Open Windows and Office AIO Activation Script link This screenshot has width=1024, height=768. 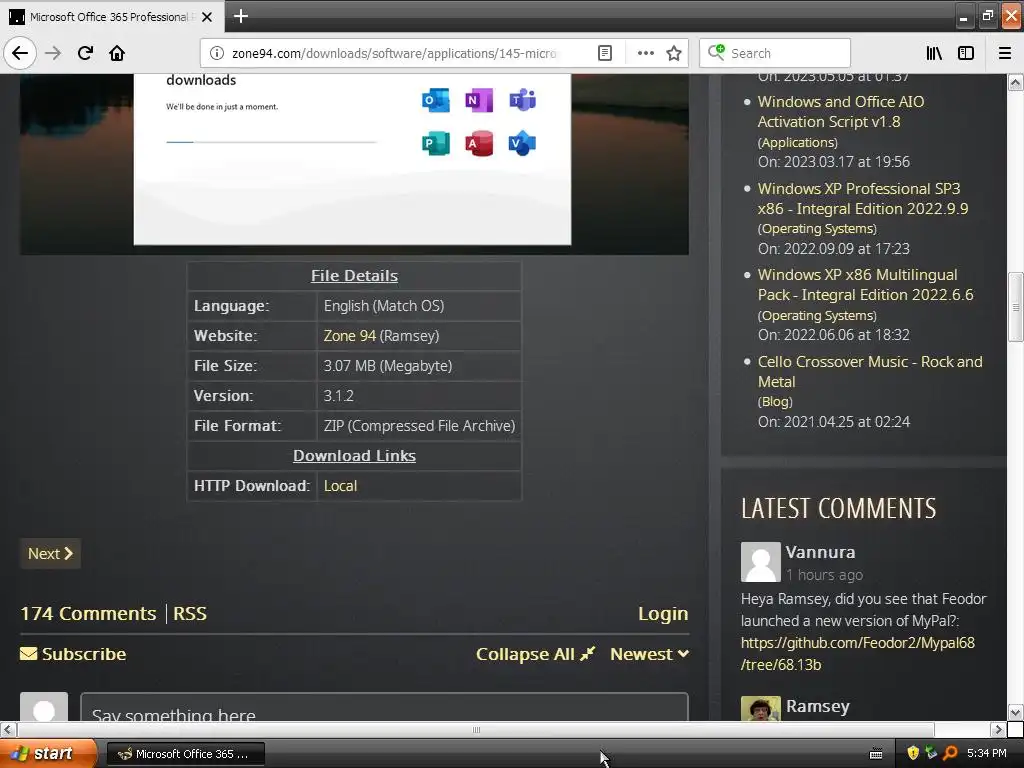pyautogui.click(x=840, y=112)
